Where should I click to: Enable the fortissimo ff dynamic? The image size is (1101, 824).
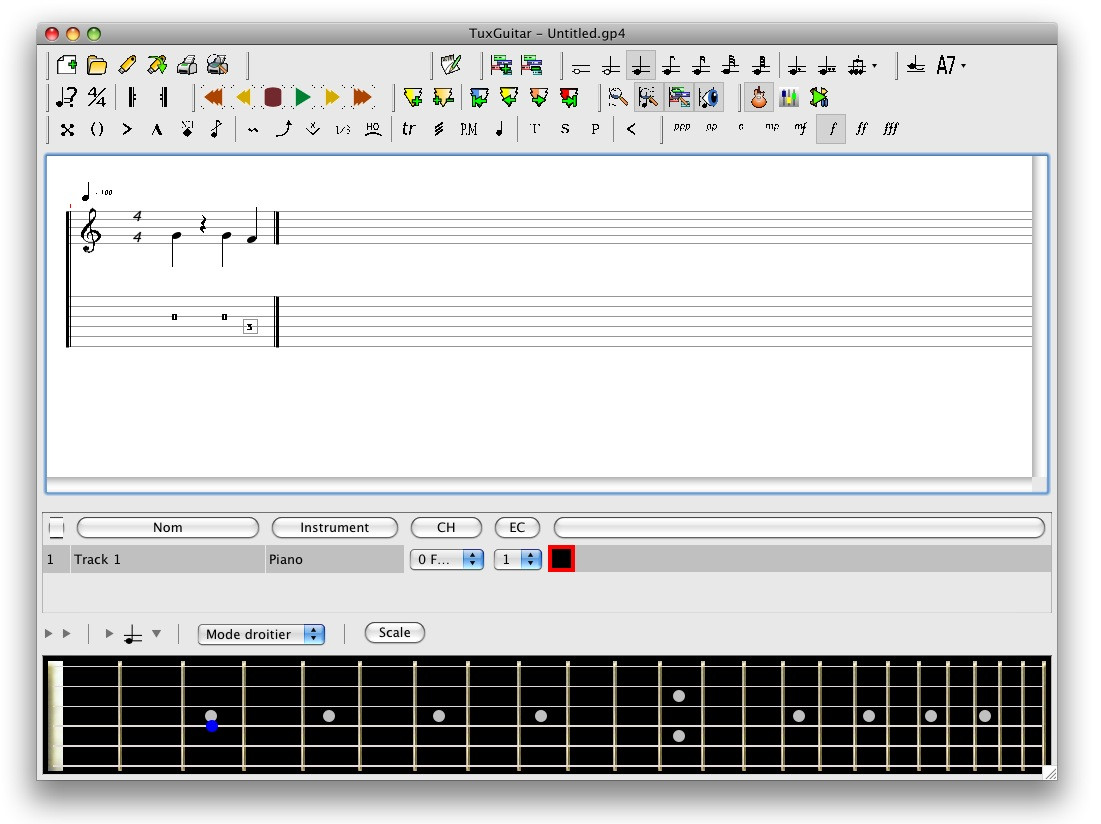(x=862, y=129)
